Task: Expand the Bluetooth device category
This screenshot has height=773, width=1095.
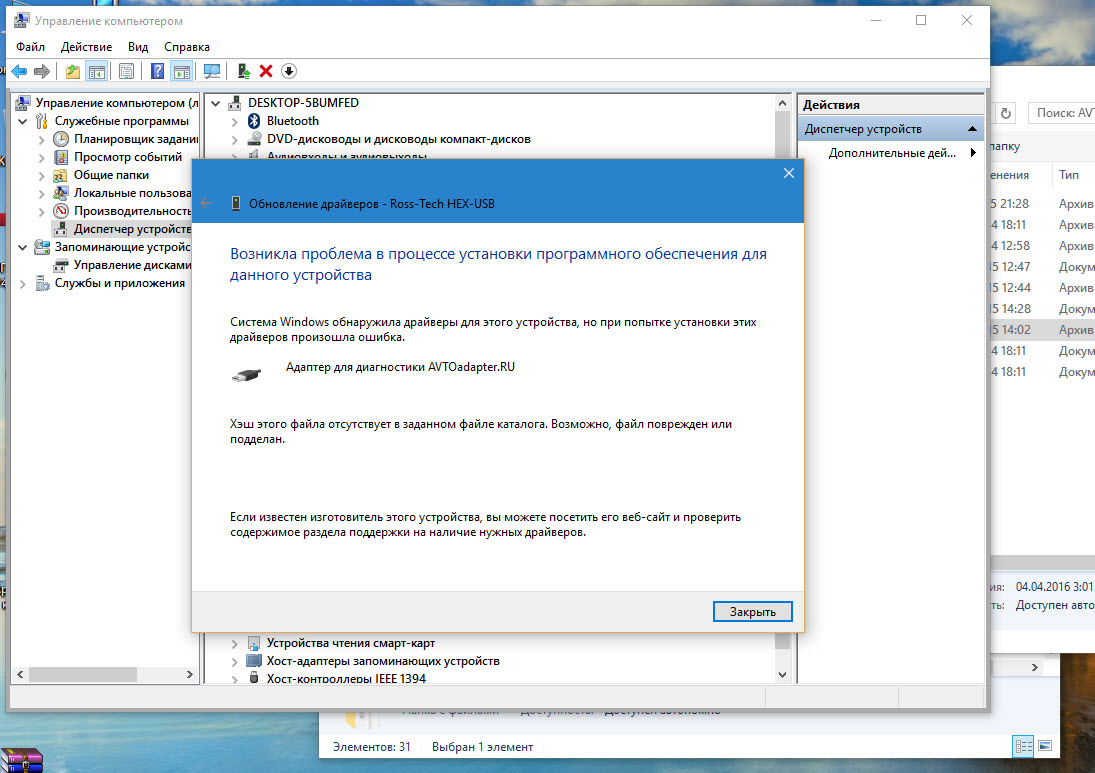Action: click(x=236, y=121)
